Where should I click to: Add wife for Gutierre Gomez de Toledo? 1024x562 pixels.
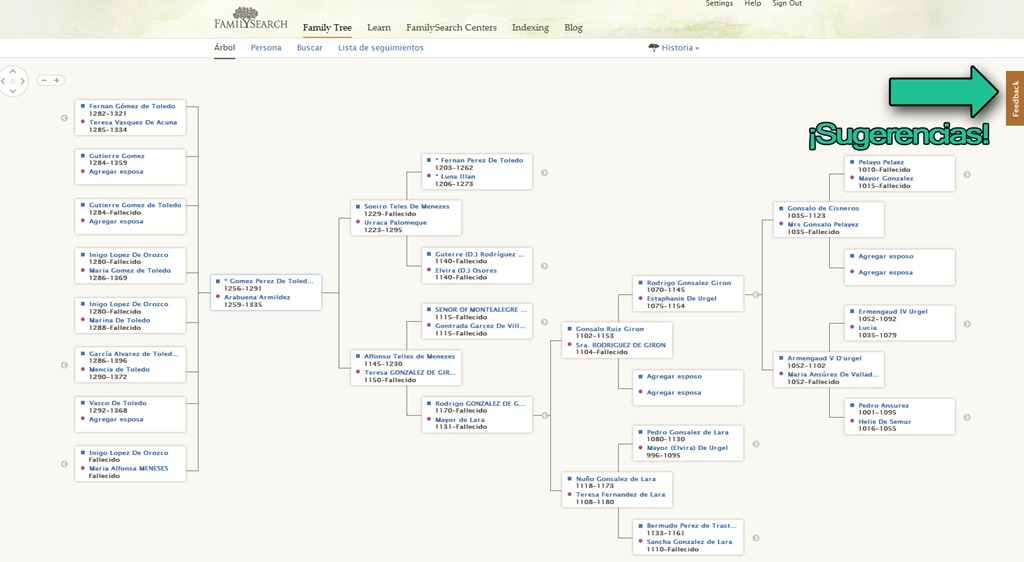pyautogui.click(x=116, y=221)
